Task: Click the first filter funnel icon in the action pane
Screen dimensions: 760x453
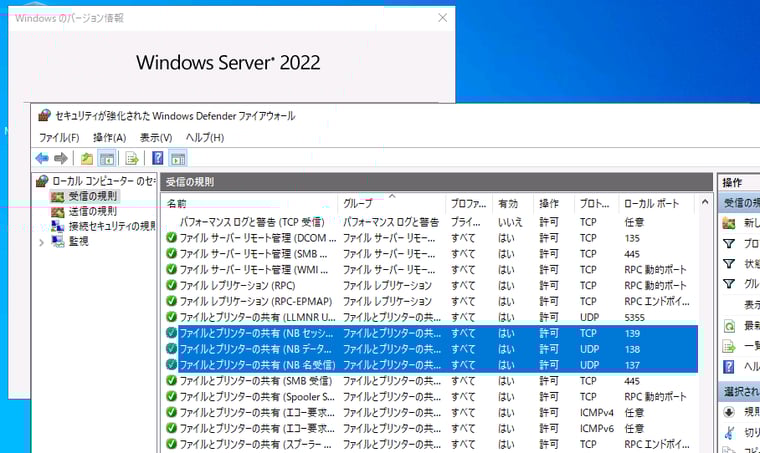Action: point(728,243)
